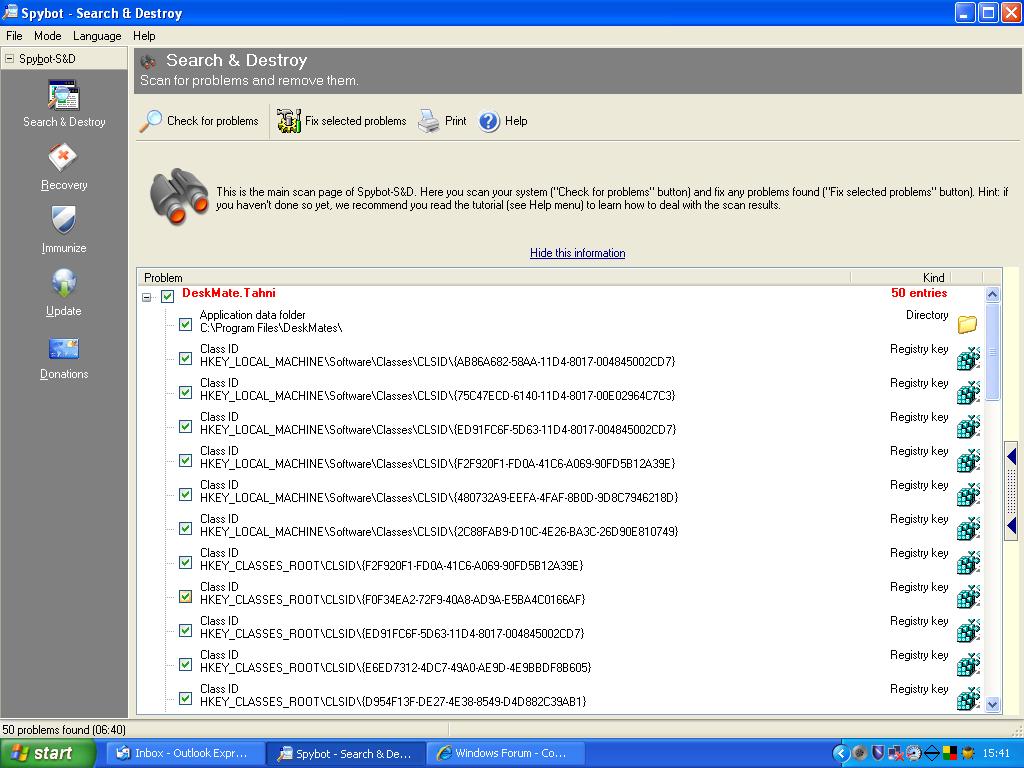
Task: Click the results list scroll-down arrow
Action: (993, 704)
